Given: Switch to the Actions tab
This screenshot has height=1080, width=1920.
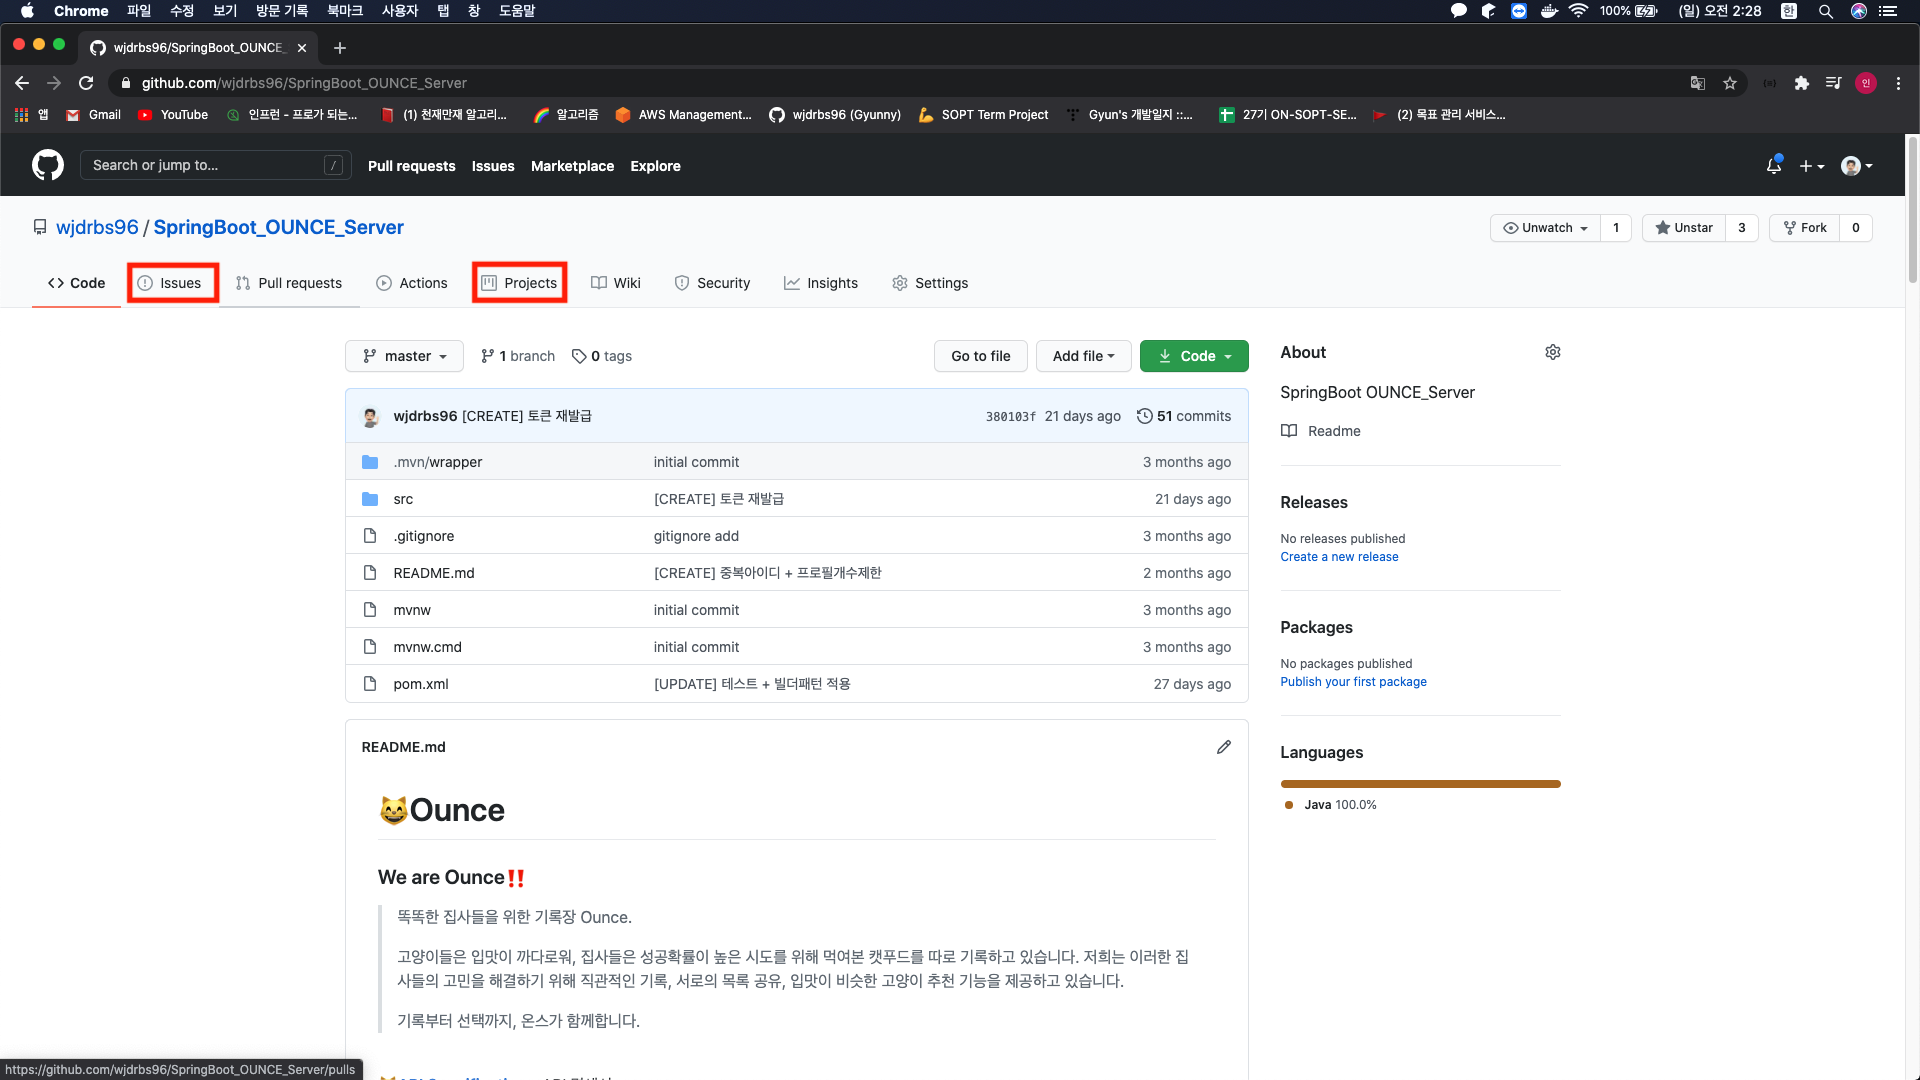Looking at the screenshot, I should (412, 283).
